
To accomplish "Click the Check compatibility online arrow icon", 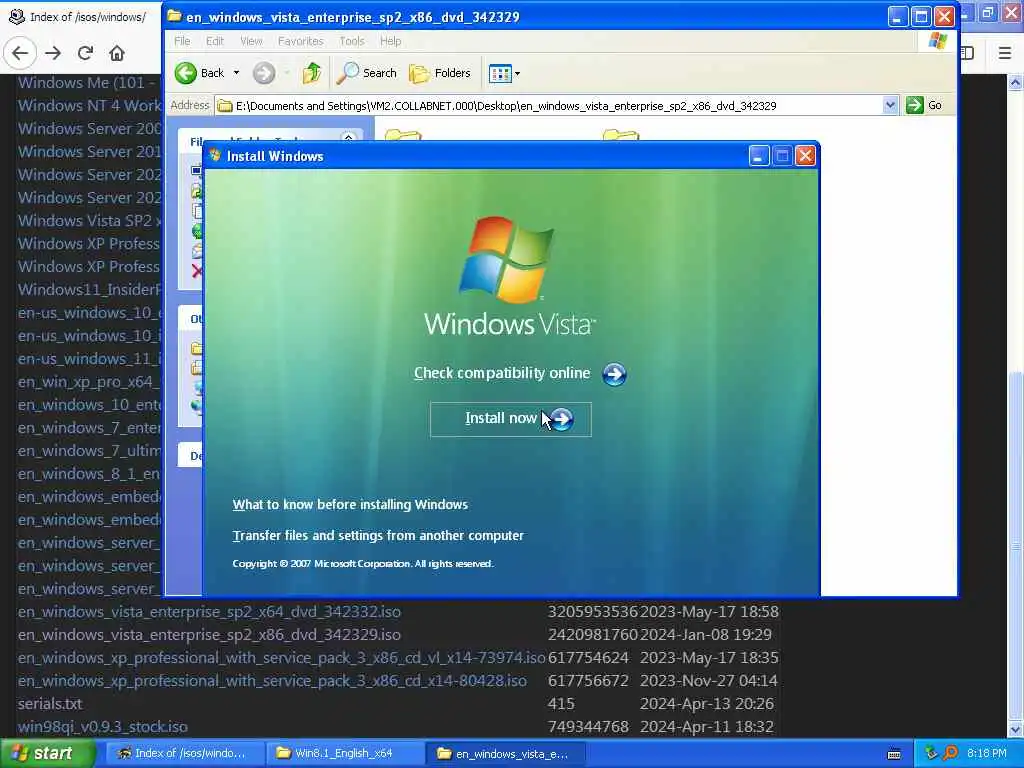I will coord(614,374).
